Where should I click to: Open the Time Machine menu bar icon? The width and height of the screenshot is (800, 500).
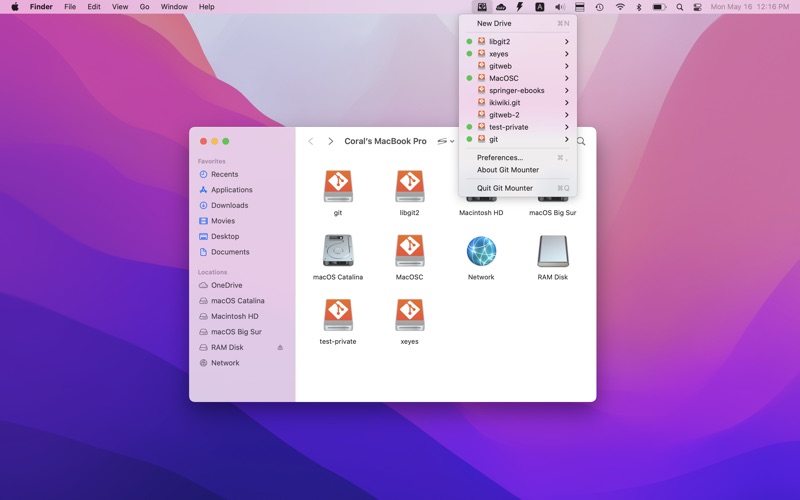pos(599,7)
